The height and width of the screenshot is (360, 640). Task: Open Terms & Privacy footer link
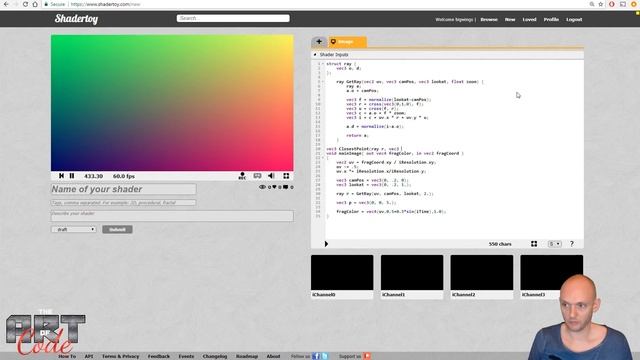[x=120, y=356]
